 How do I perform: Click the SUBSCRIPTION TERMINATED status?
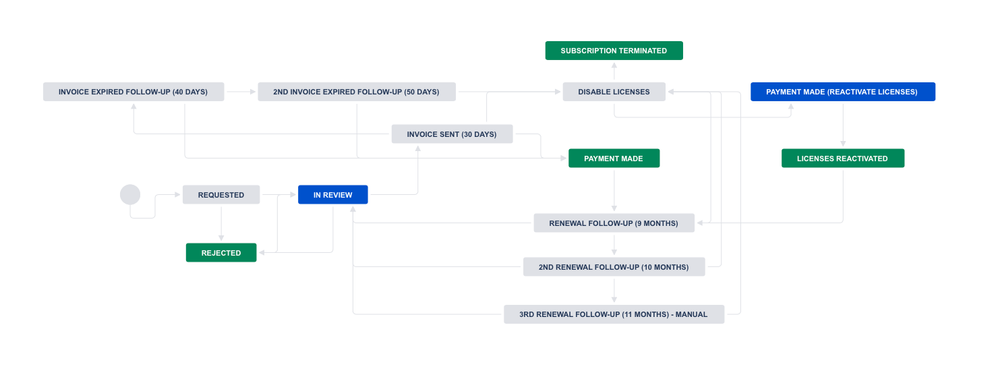614,50
